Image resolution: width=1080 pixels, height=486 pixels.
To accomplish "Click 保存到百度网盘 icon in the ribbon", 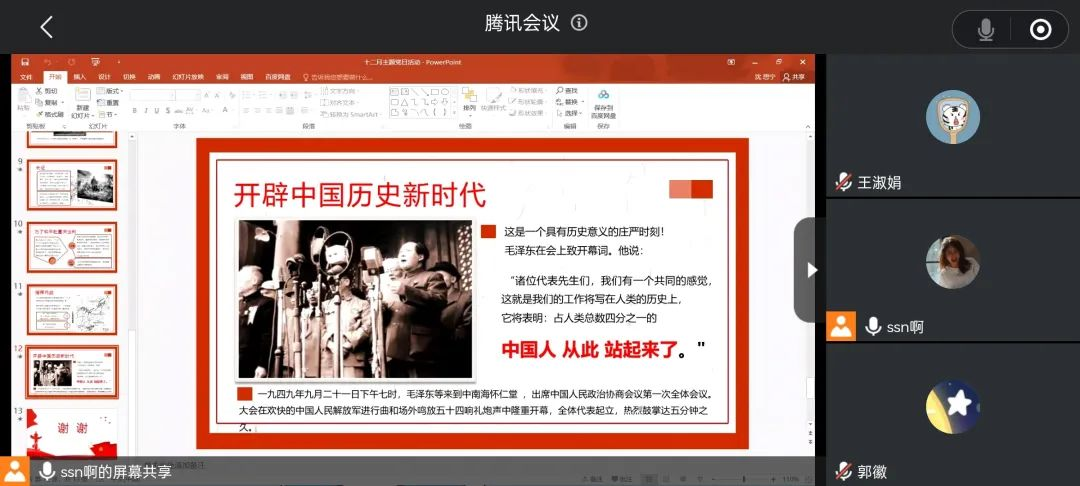I will (603, 103).
